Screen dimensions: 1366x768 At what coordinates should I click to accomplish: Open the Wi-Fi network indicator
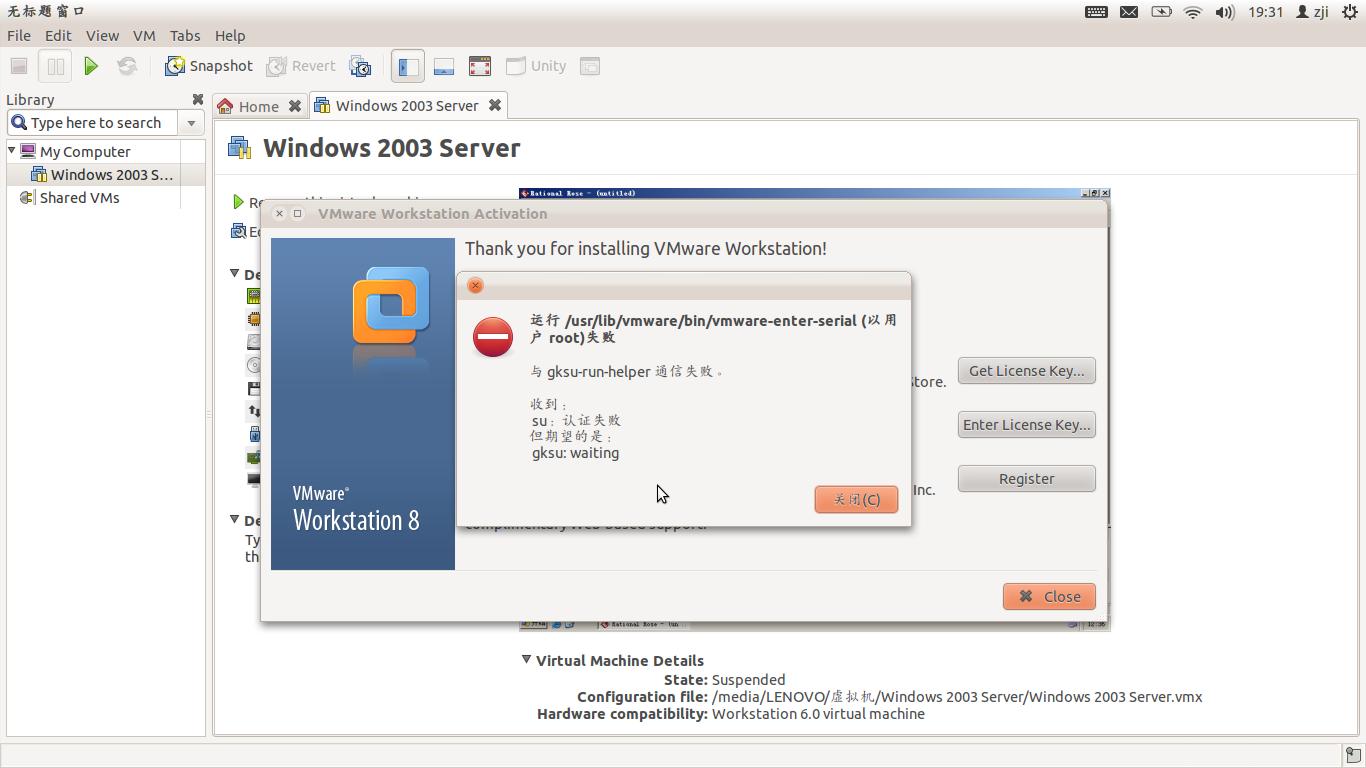pyautogui.click(x=1192, y=12)
